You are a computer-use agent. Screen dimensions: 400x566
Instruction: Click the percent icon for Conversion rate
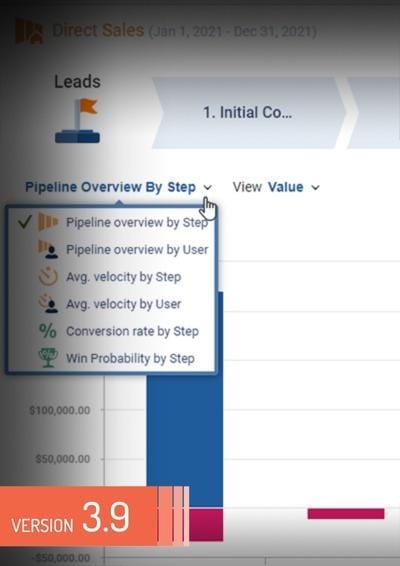coord(48,331)
